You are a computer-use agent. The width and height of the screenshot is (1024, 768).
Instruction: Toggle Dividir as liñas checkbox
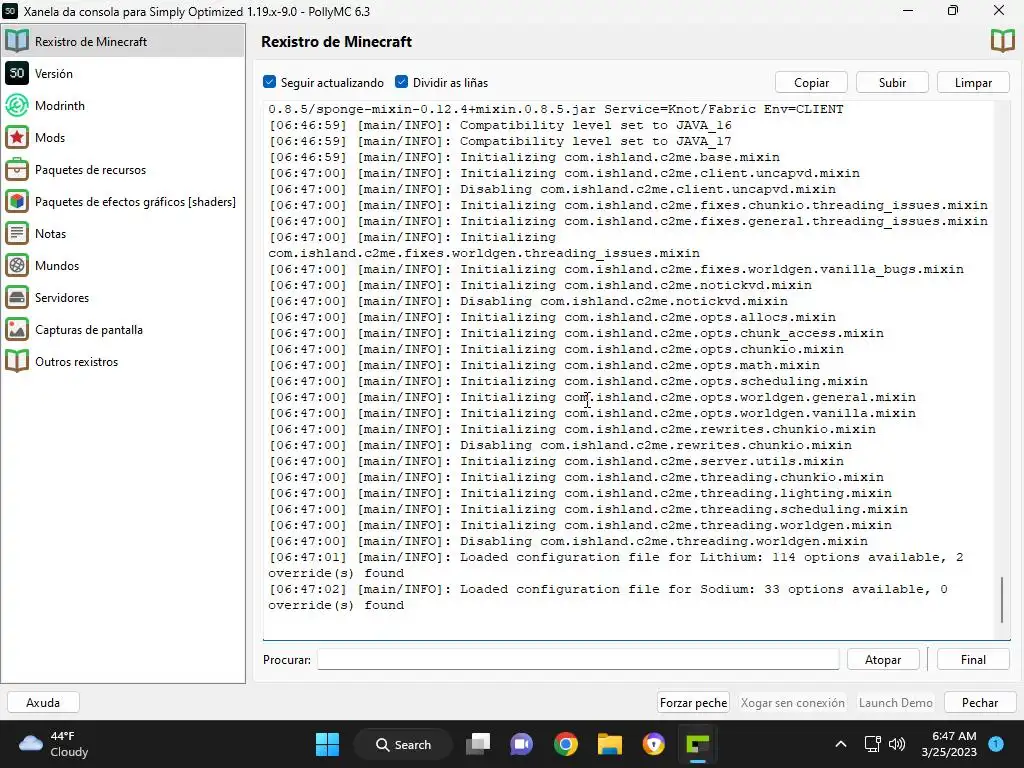402,82
